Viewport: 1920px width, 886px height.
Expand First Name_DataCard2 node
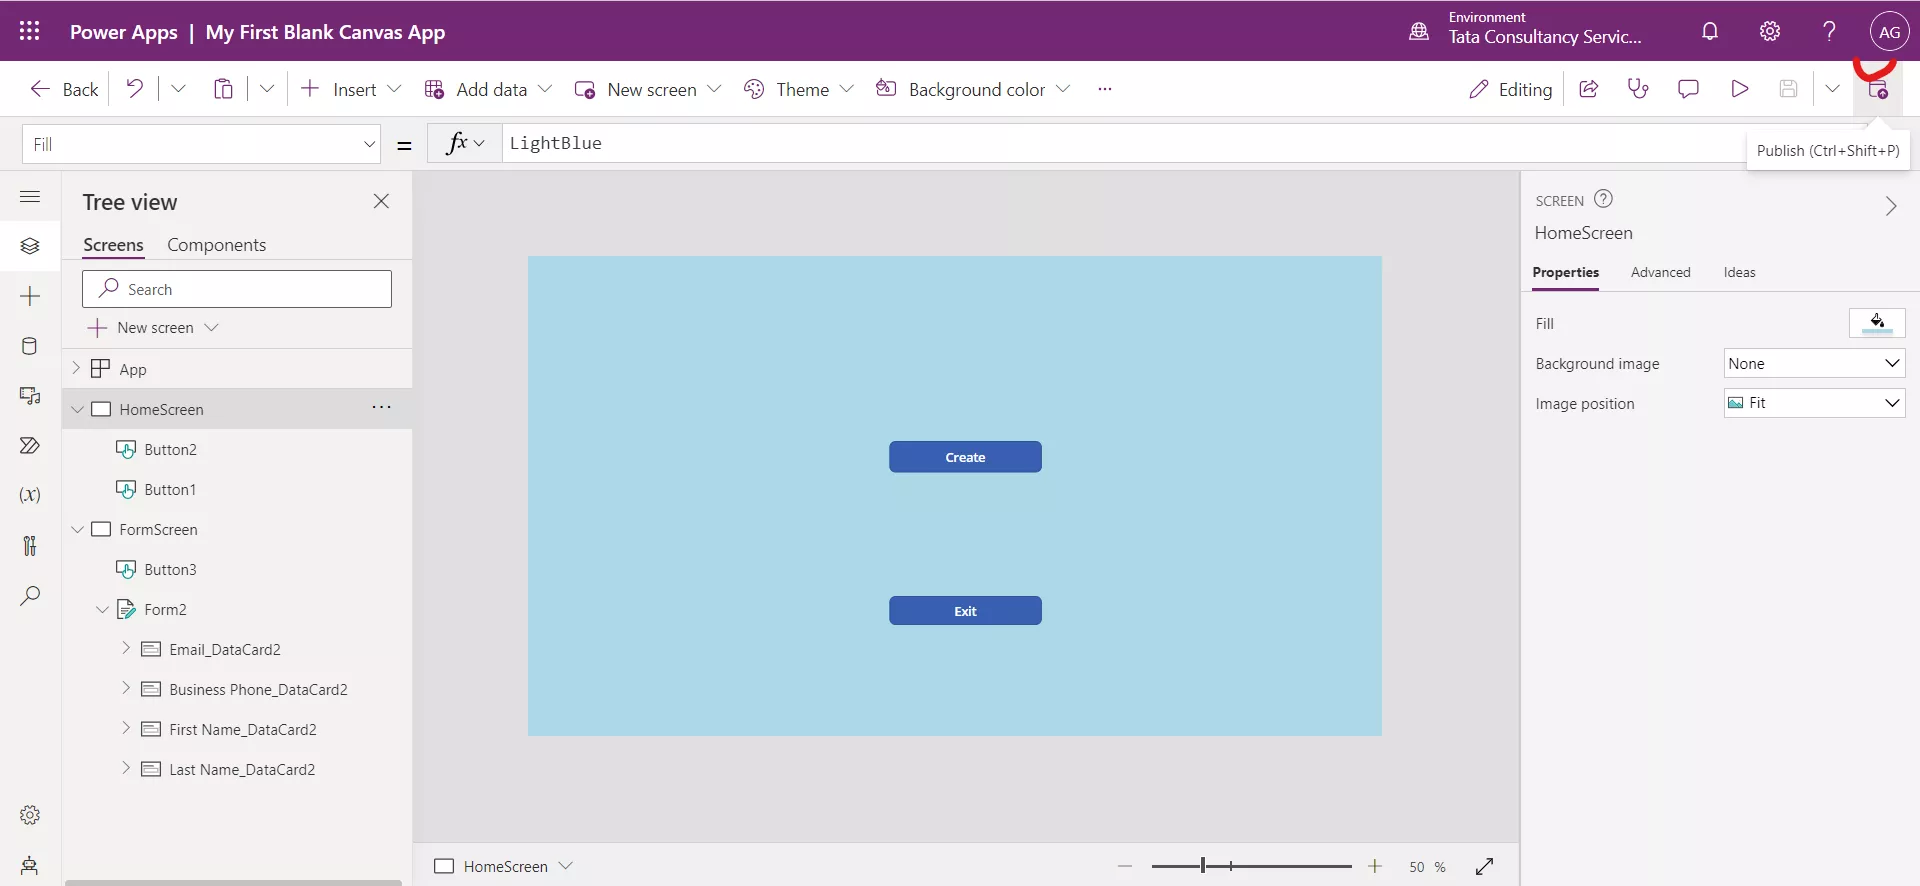click(x=126, y=728)
